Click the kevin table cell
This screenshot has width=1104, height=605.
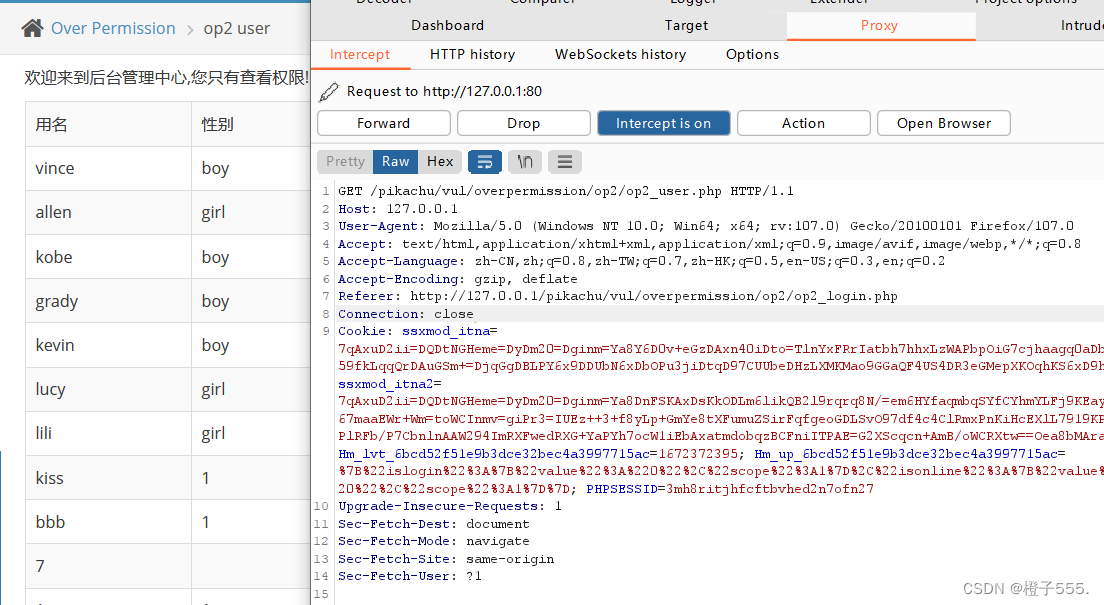click(108, 345)
